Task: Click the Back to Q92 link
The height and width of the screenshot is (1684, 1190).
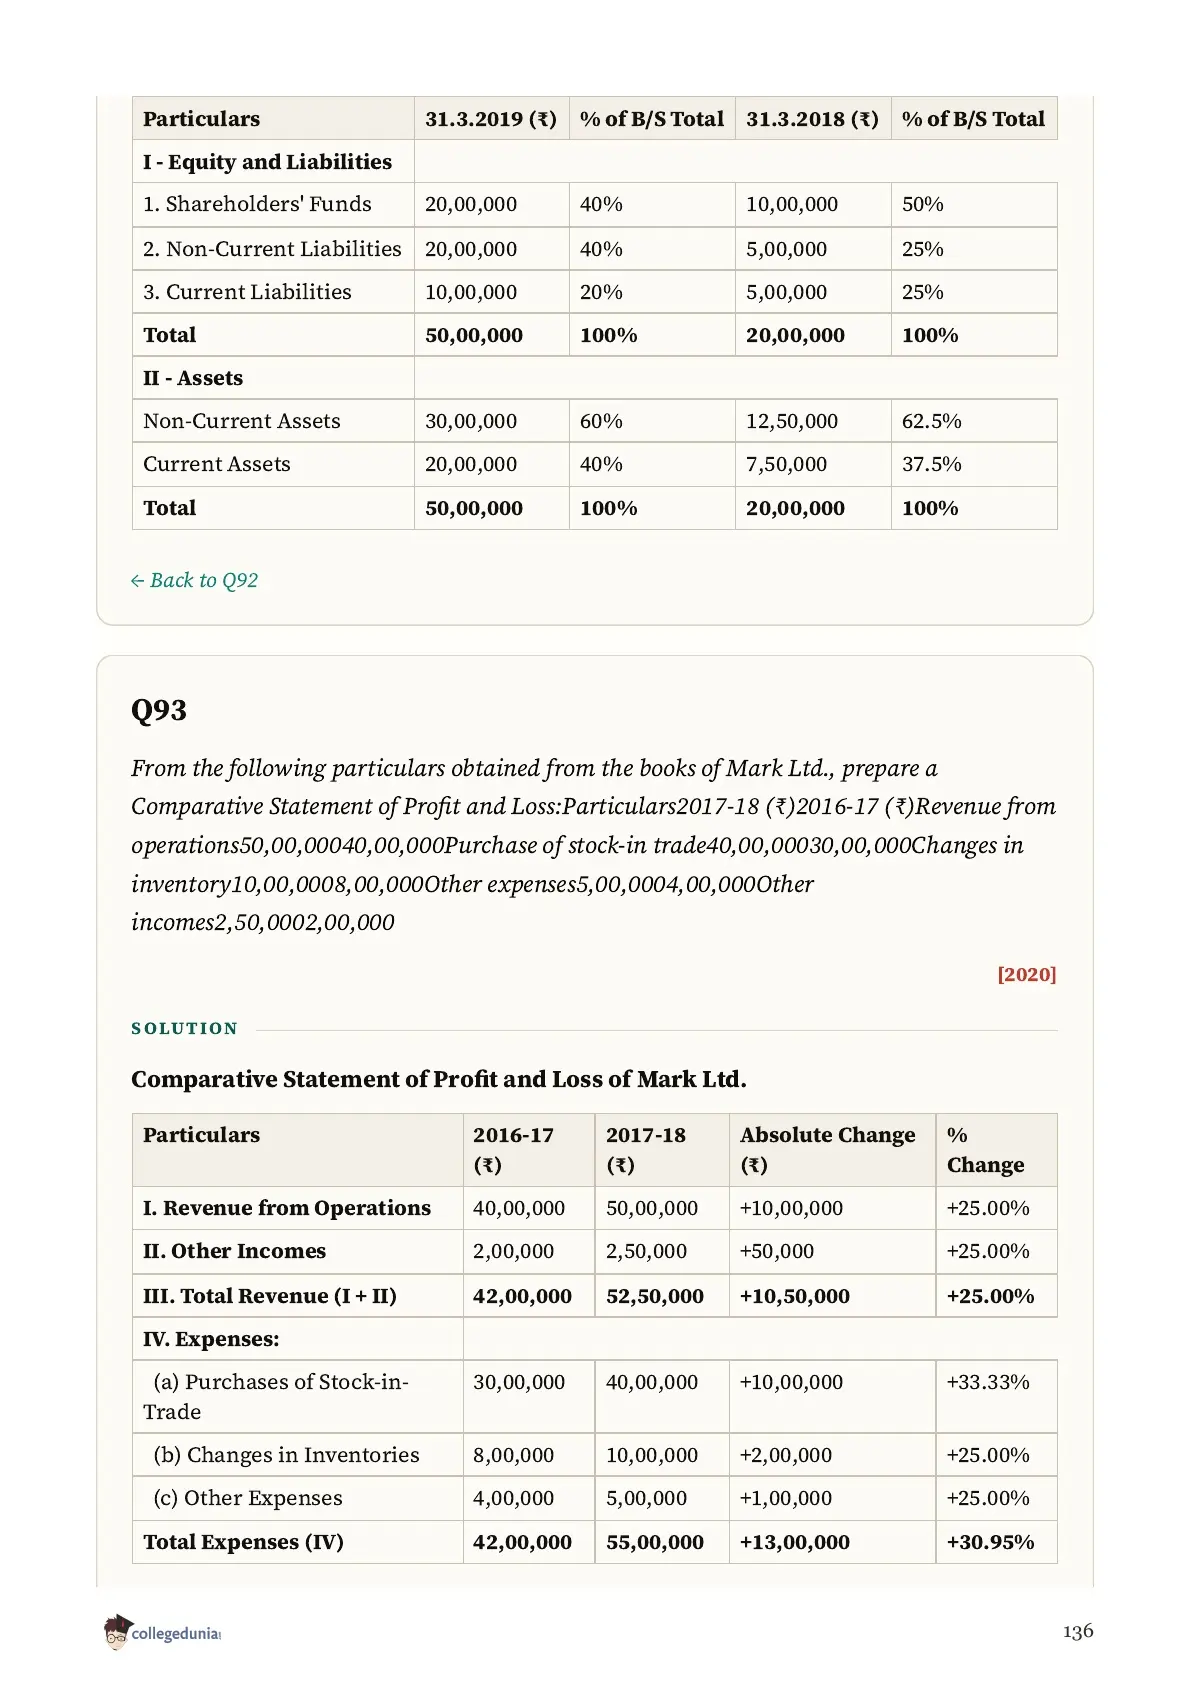Action: coord(194,580)
